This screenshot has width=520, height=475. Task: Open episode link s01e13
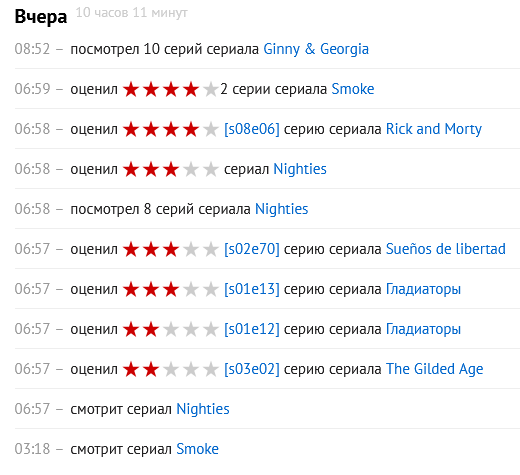(252, 289)
